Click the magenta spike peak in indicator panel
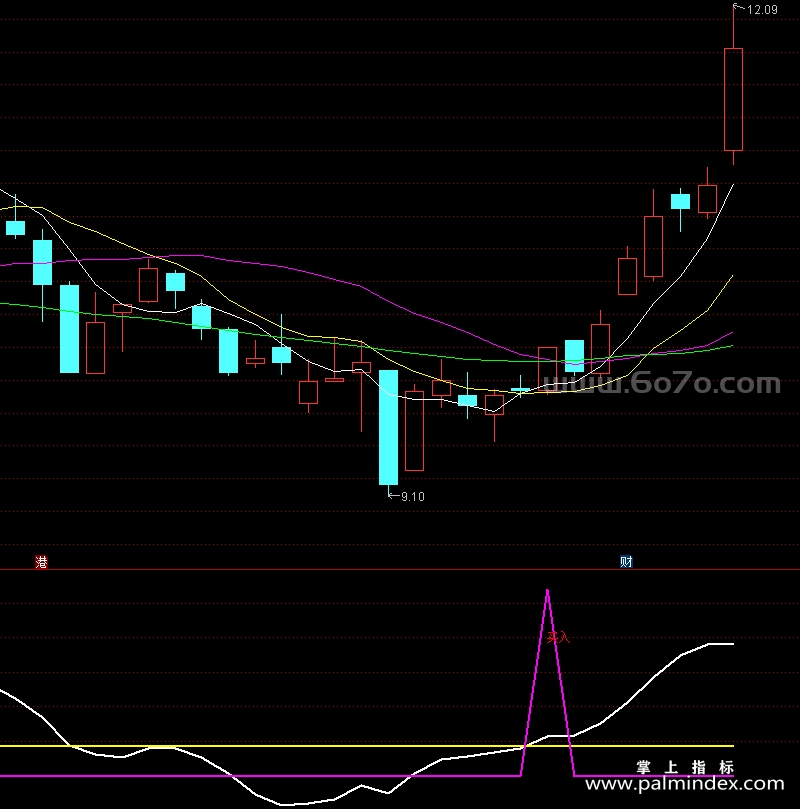The height and width of the screenshot is (809, 800). click(547, 591)
